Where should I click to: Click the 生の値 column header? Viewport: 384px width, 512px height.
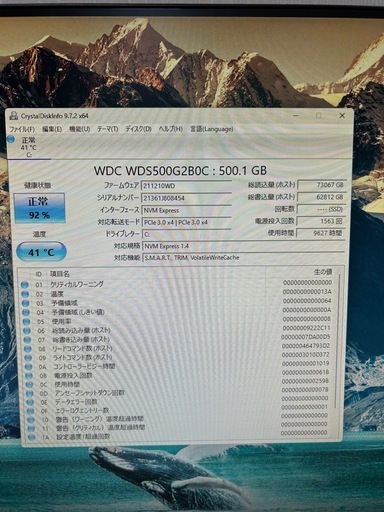pos(323,272)
